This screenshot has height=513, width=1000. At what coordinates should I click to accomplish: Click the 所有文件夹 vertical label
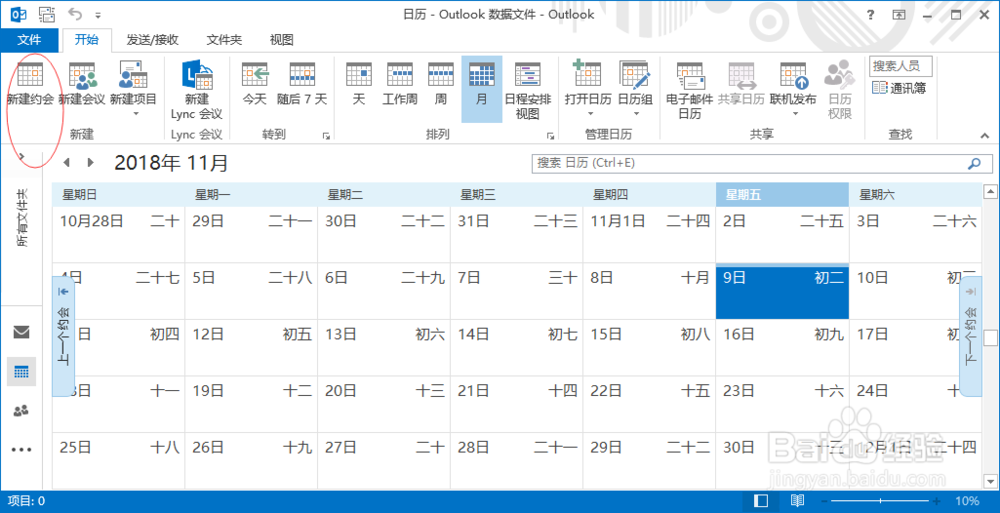point(22,218)
